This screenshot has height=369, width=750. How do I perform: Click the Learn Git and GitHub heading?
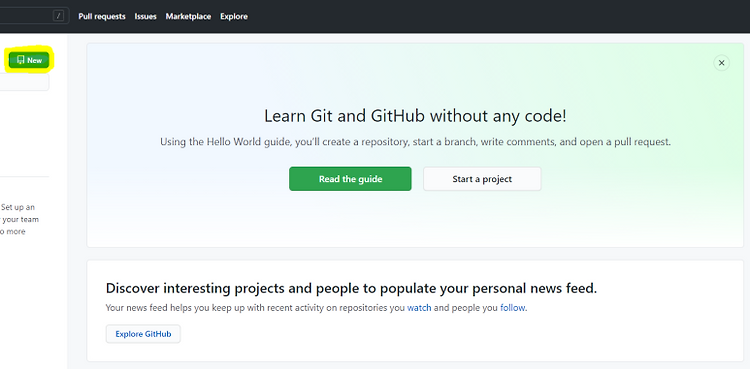(415, 116)
